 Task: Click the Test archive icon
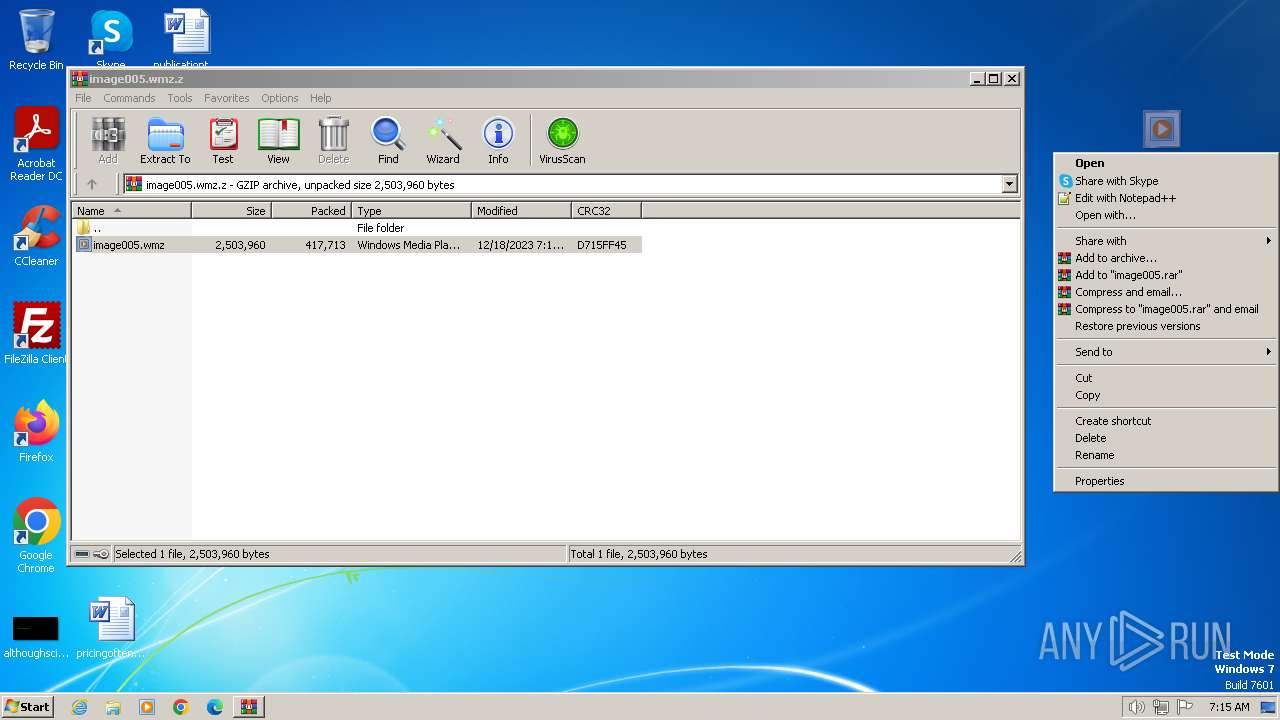[x=223, y=141]
